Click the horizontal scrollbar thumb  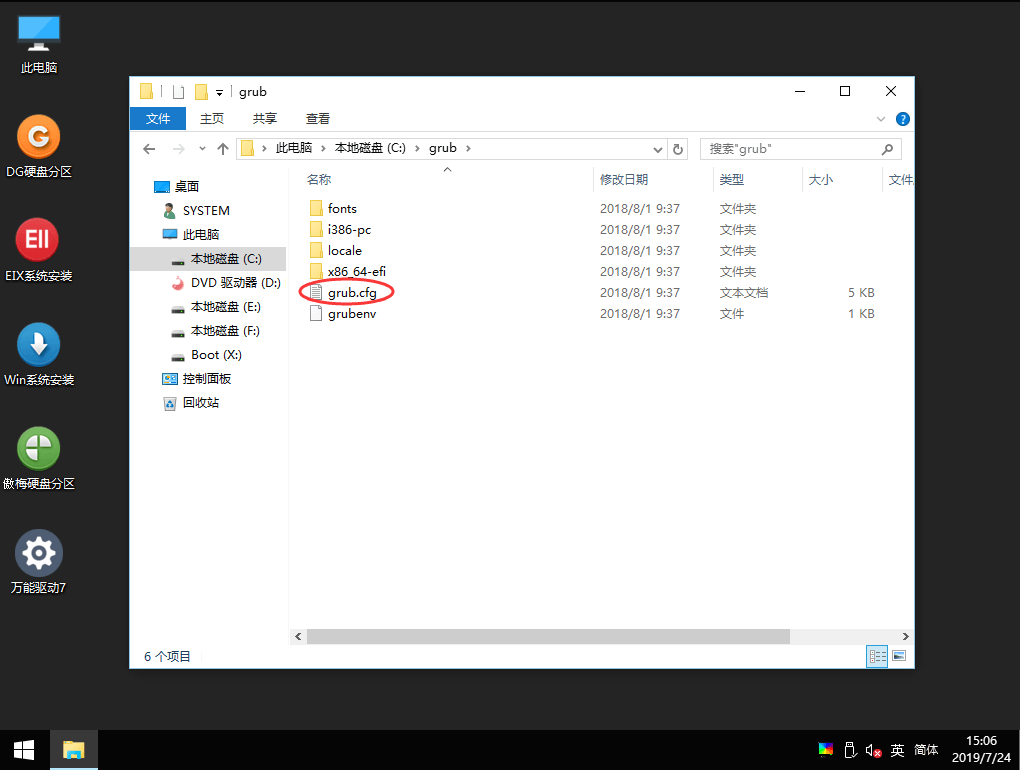pos(548,637)
